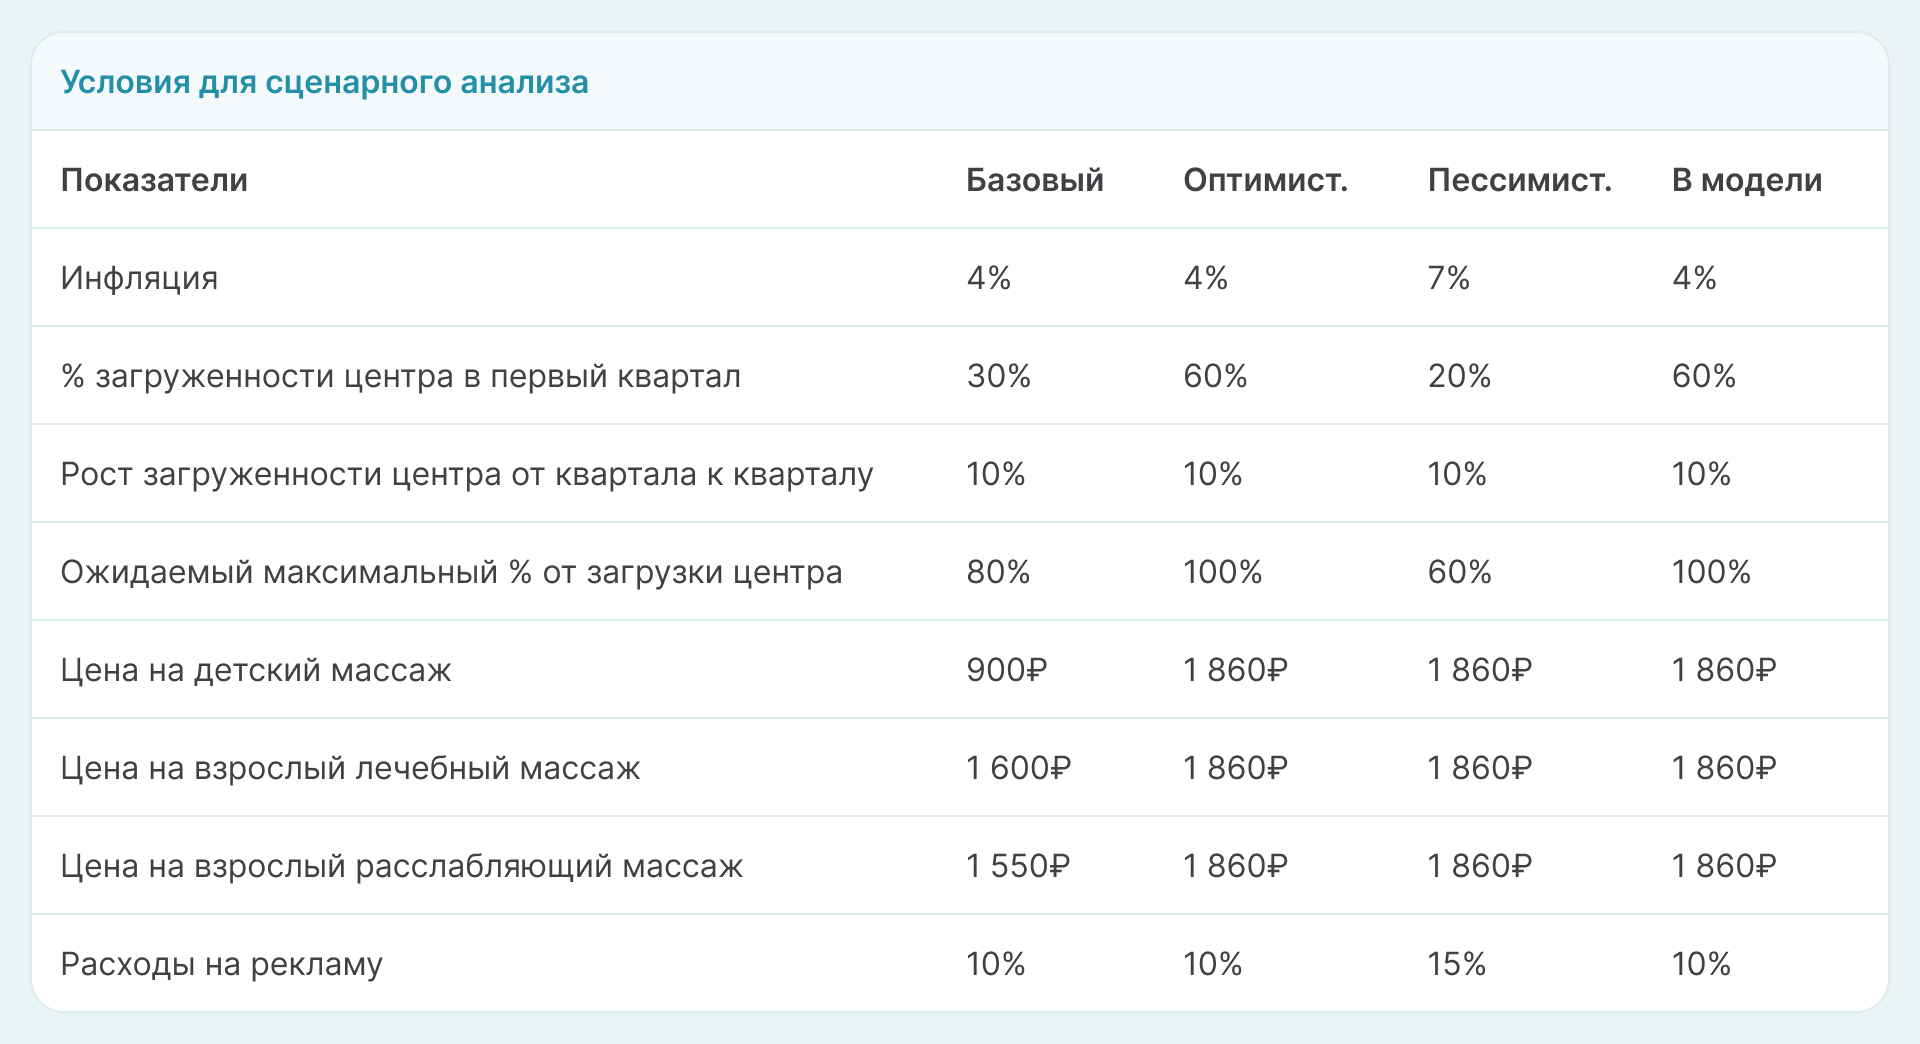The width and height of the screenshot is (1920, 1044).
Task: Click the pessimistic first-quarter load value 20%
Action: point(1459,376)
